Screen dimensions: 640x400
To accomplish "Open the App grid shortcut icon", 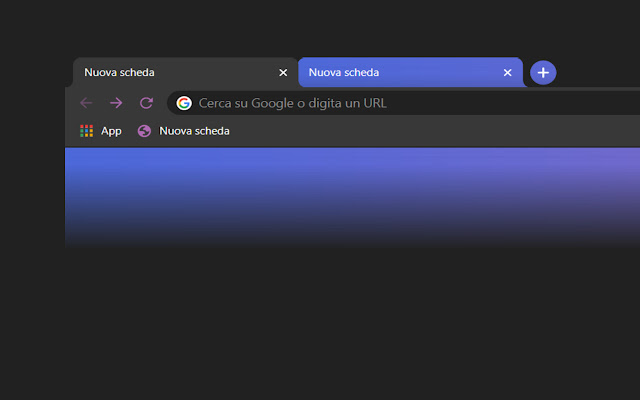I will [x=87, y=131].
